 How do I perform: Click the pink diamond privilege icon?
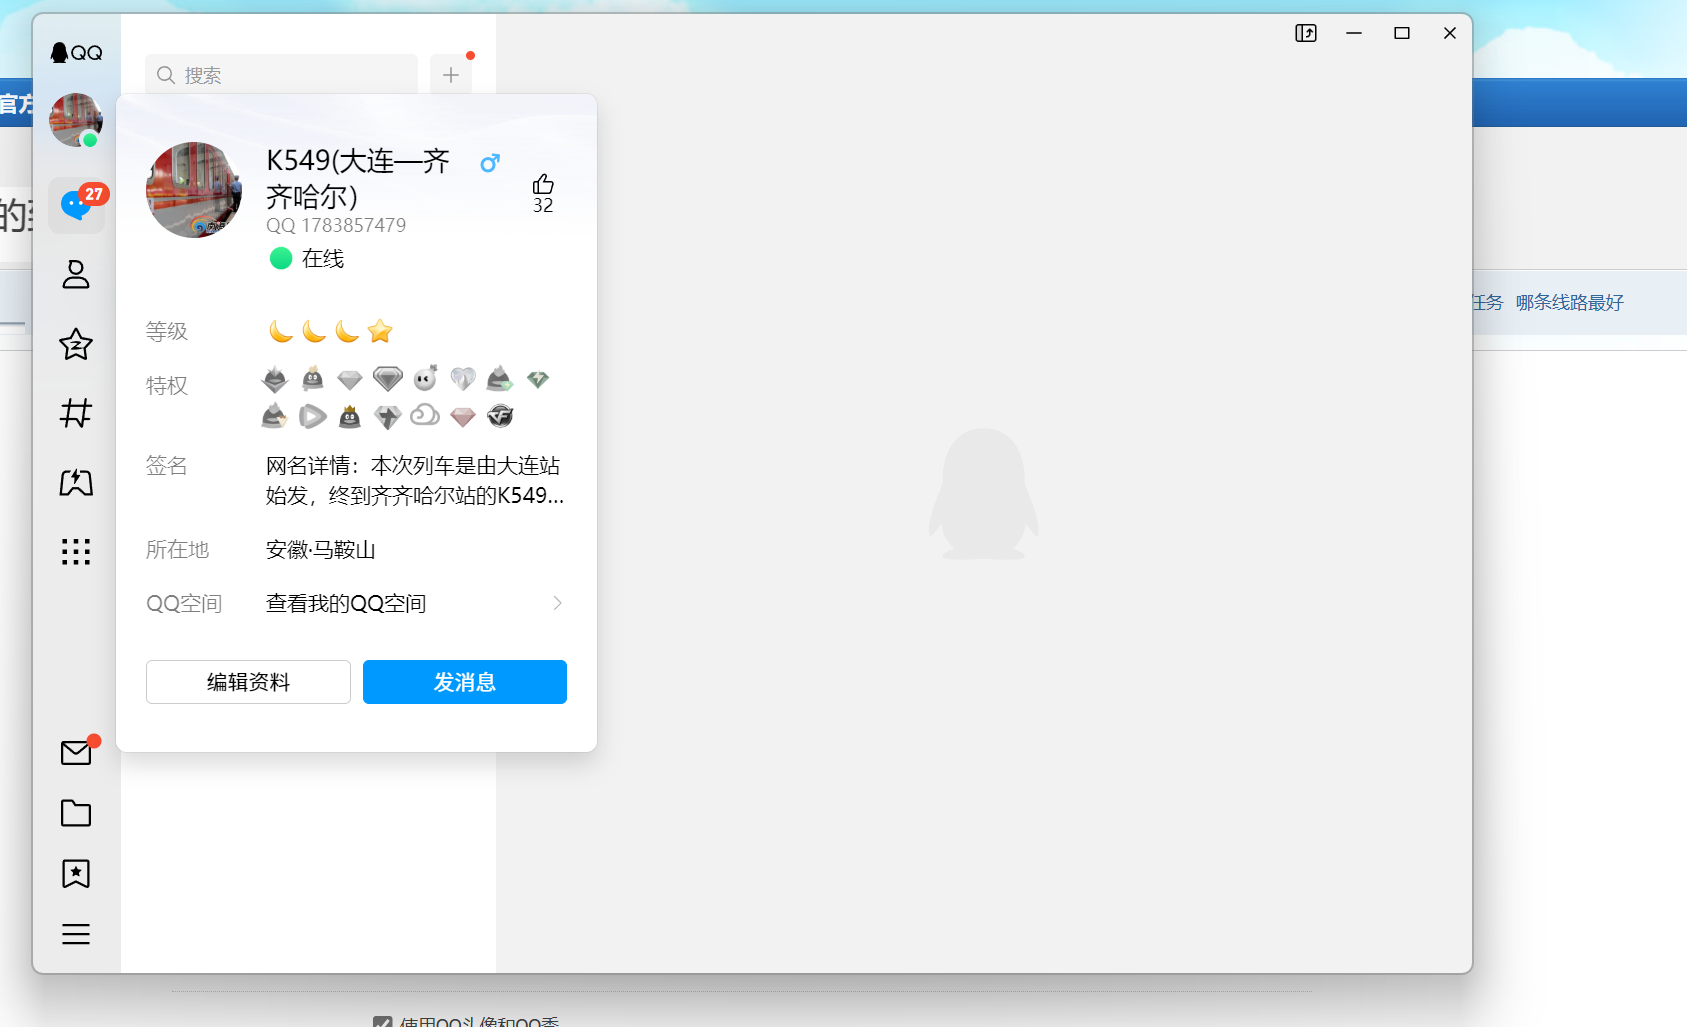[x=462, y=417]
